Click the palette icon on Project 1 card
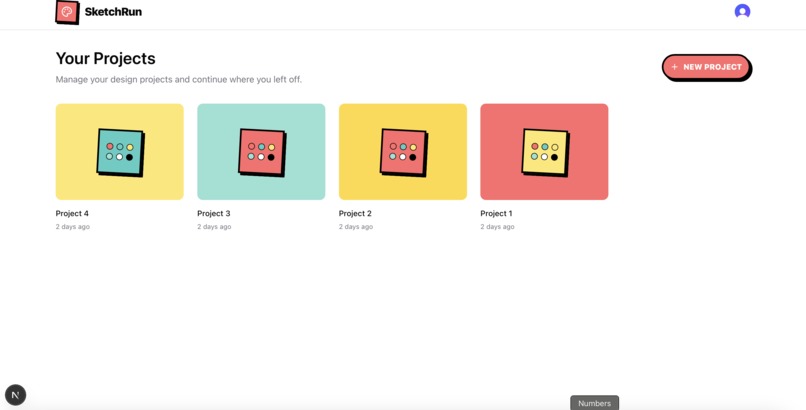Viewport: 806px width, 410px height. point(545,153)
